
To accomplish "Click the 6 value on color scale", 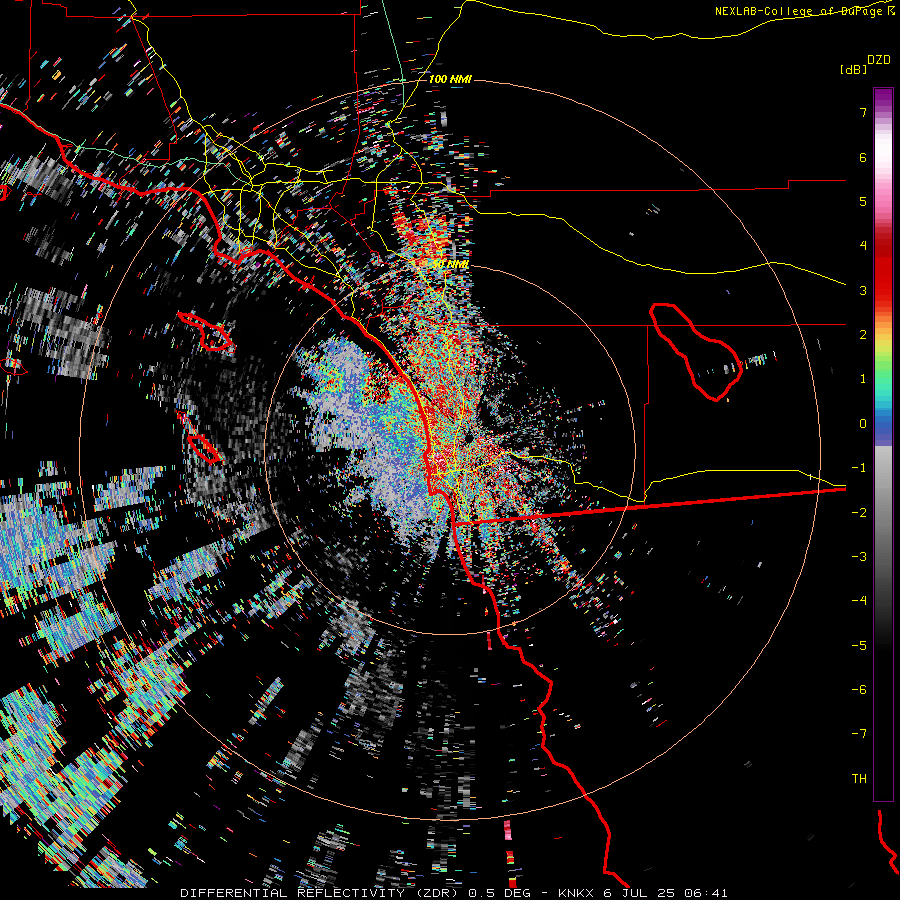I will 863,157.
